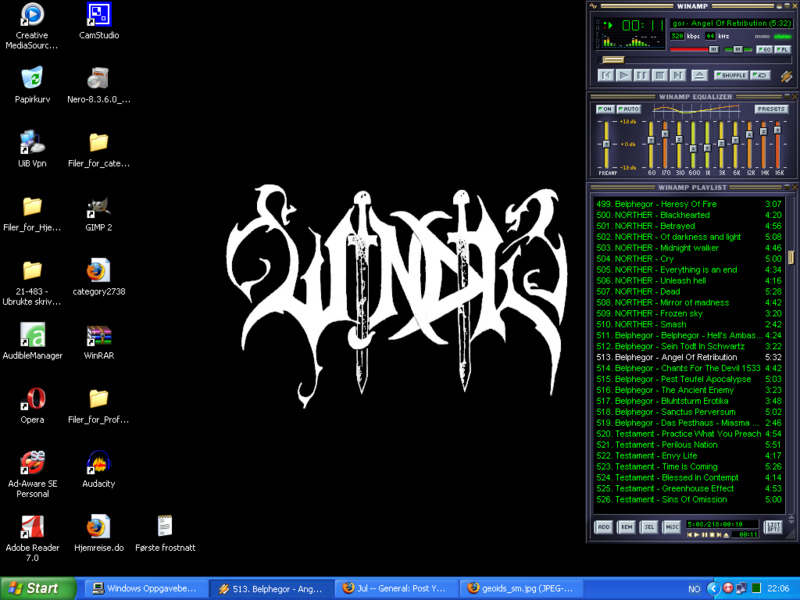
Task: Click the UiB Vpn desktop icon
Action: click(x=32, y=149)
